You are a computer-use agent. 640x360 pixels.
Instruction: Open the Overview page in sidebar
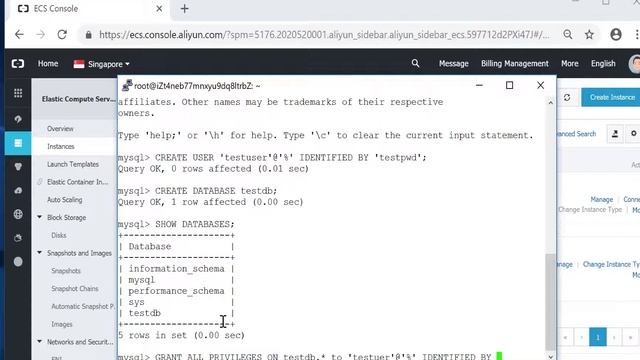pos(60,129)
